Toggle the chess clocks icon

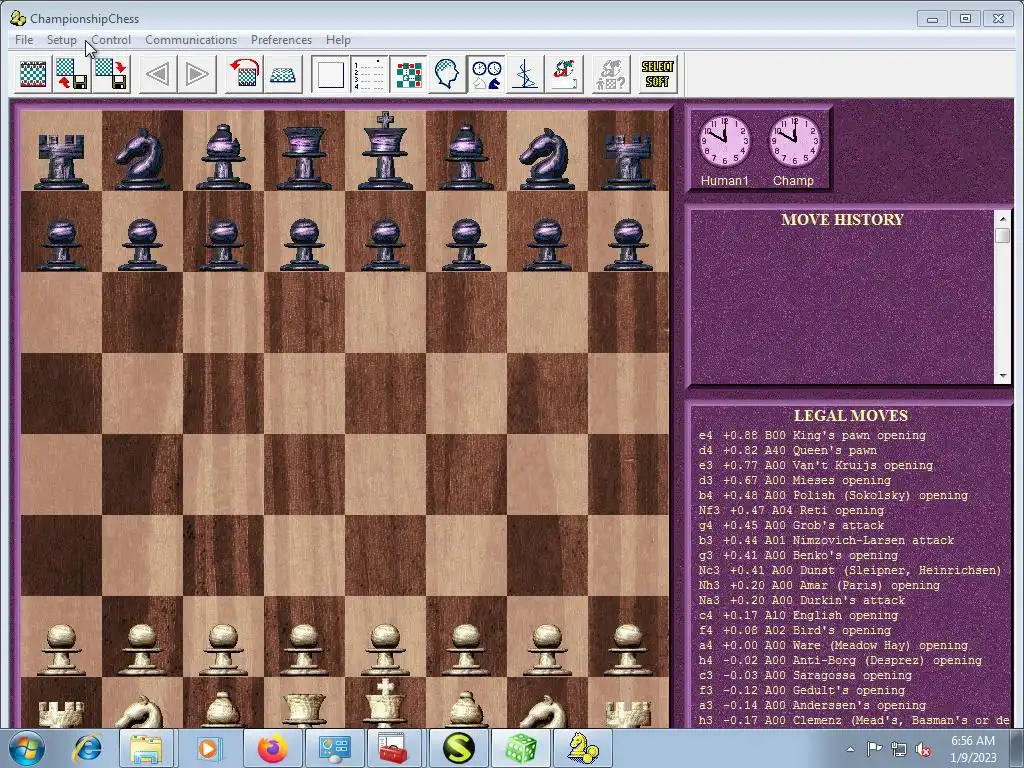click(487, 74)
